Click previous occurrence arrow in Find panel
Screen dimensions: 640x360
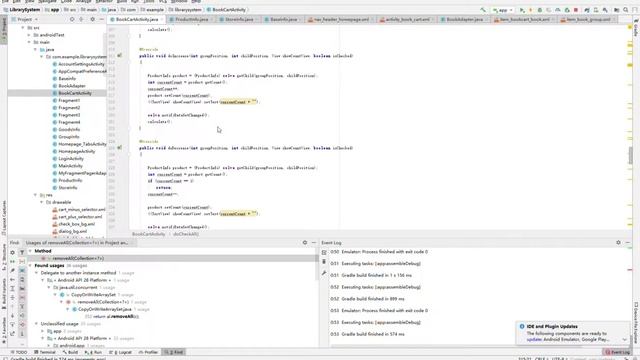[12, 307]
